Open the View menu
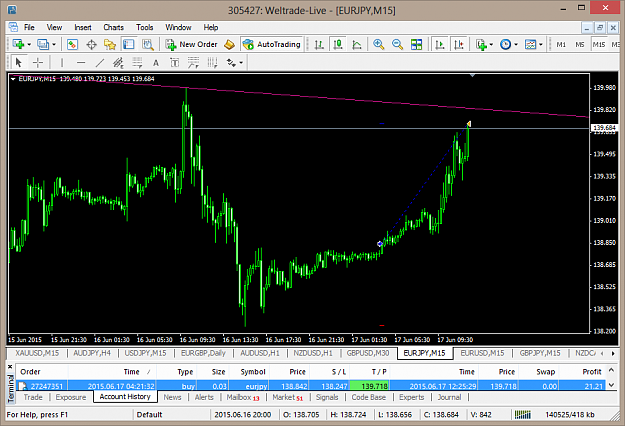625x426 pixels. coord(54,27)
